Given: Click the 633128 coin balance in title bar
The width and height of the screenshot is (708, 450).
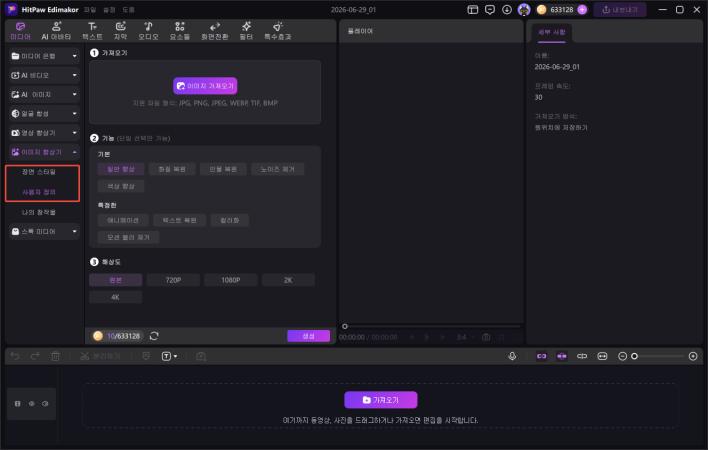Looking at the screenshot, I should (x=561, y=9).
